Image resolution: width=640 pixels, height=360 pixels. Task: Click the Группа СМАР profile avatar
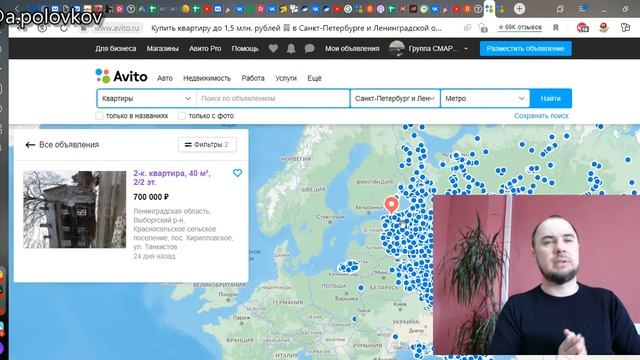396,48
